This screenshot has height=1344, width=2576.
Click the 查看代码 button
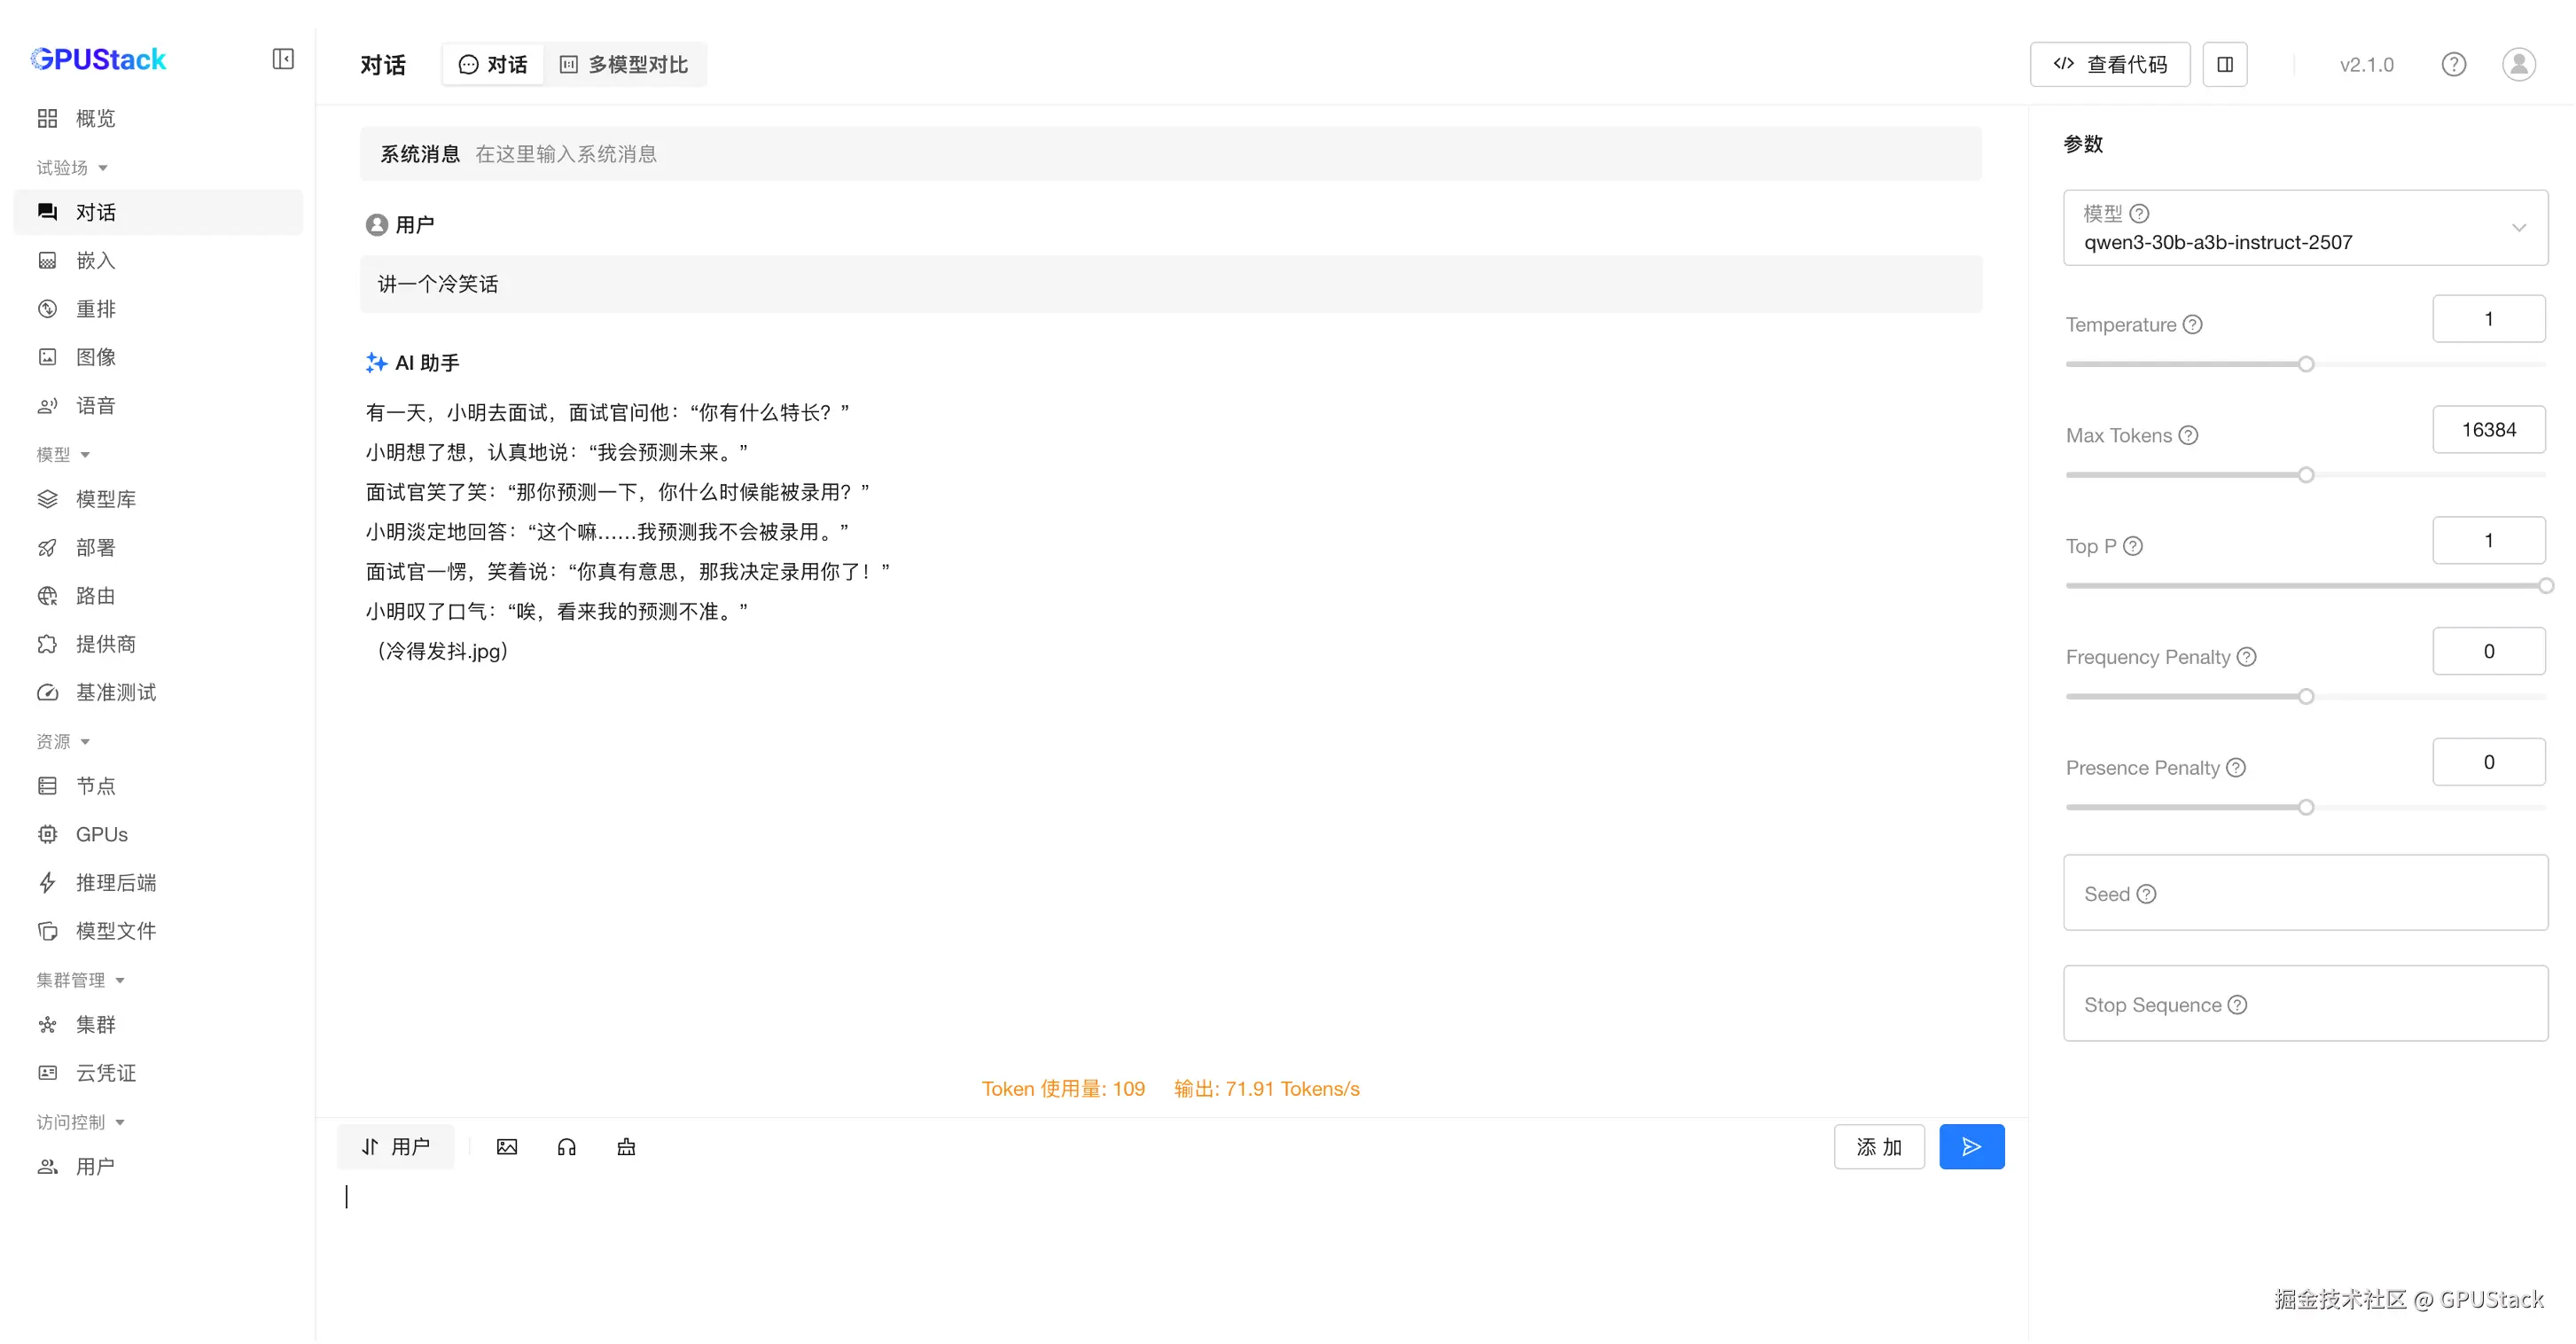point(2110,65)
